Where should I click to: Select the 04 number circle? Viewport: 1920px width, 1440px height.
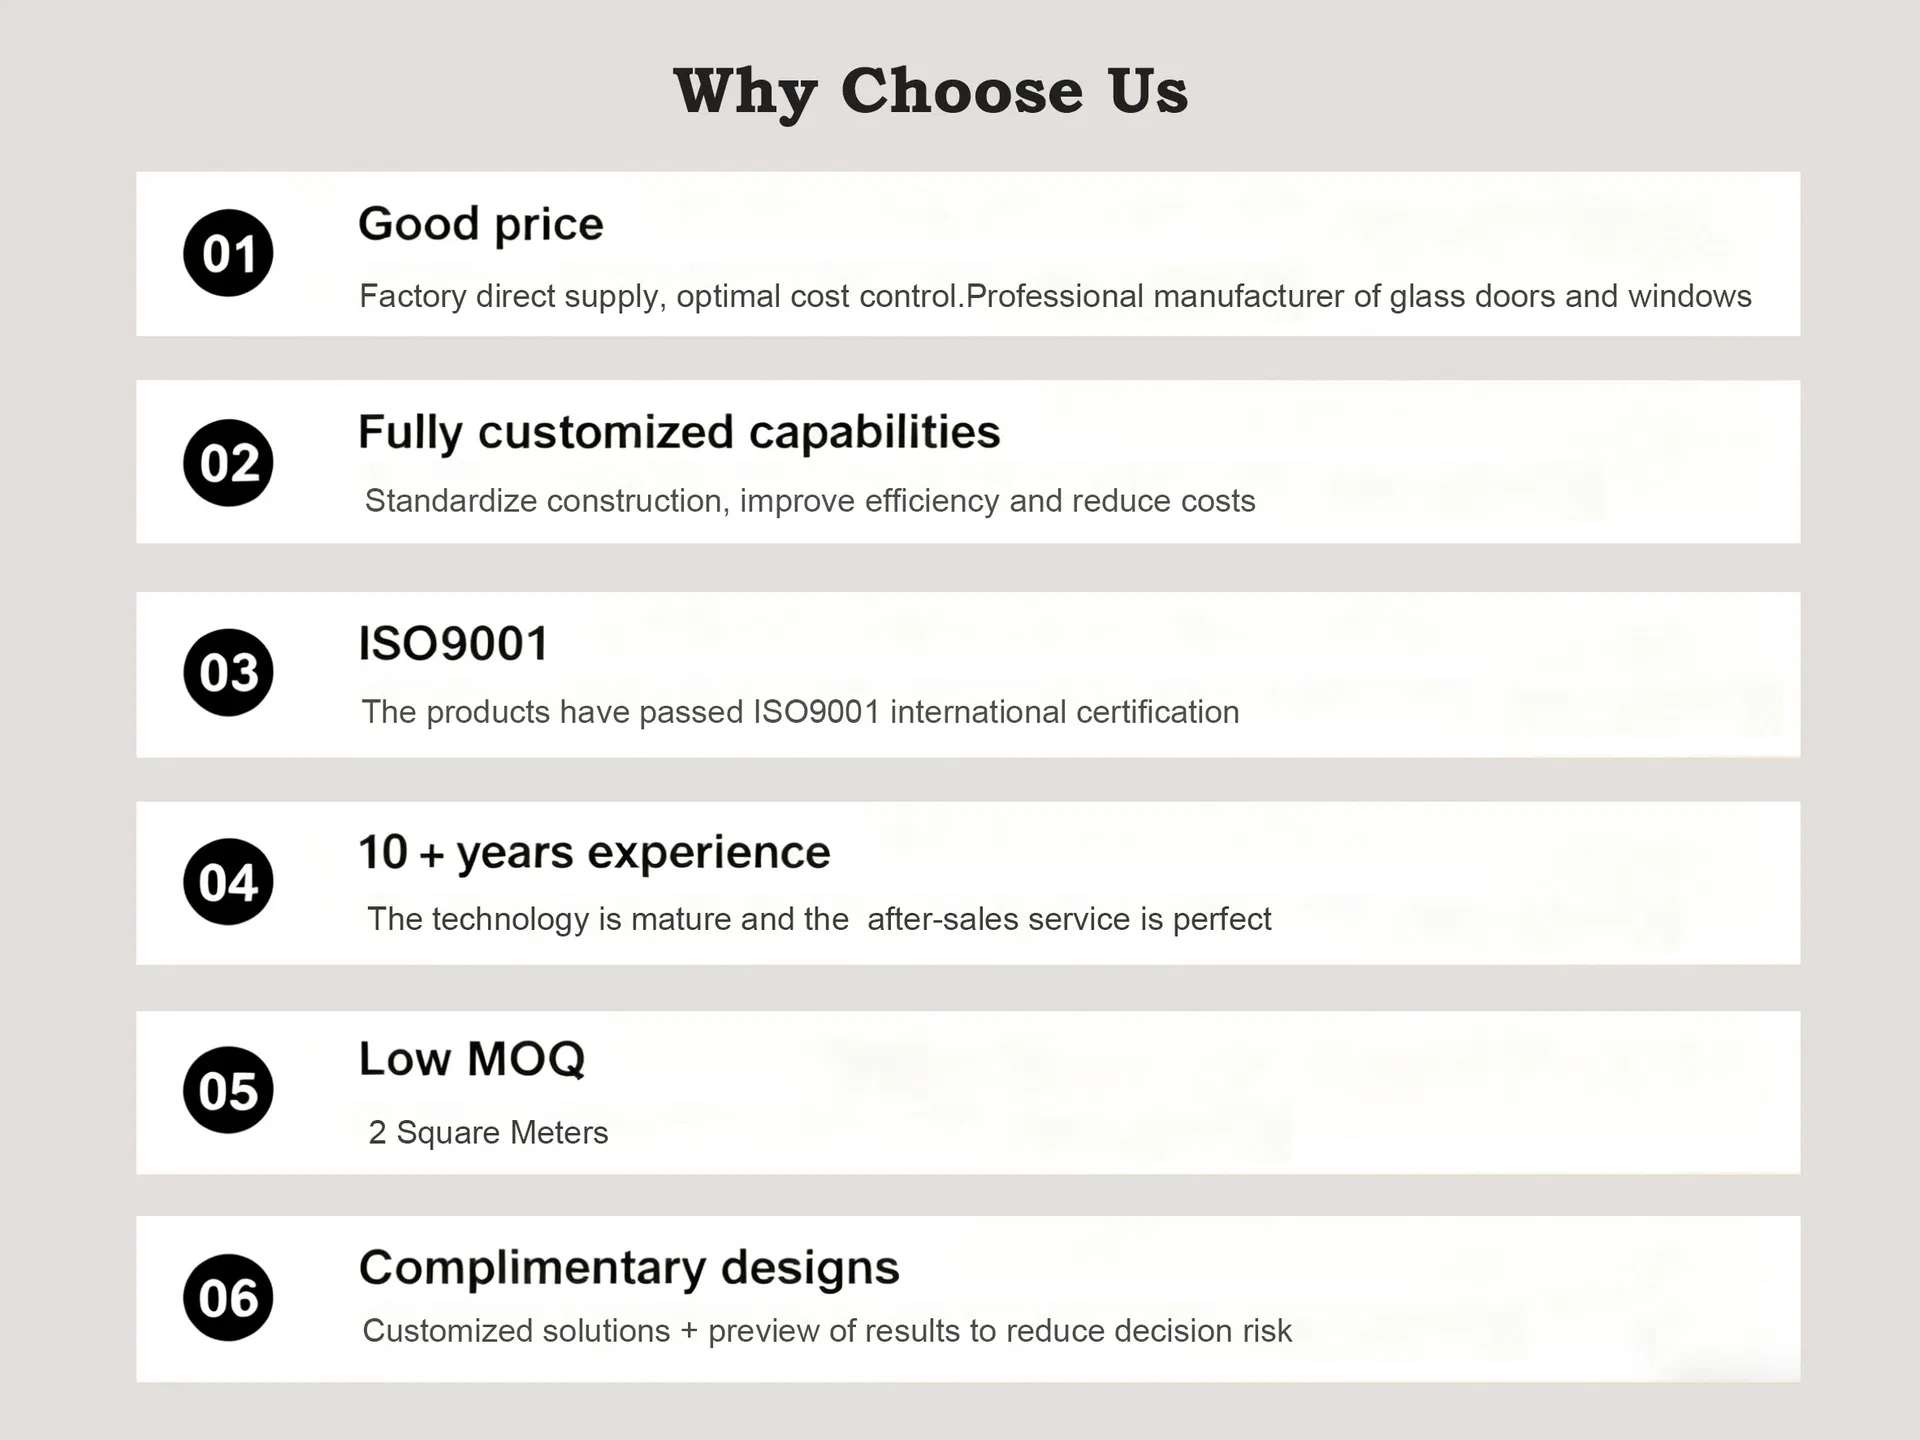(228, 881)
